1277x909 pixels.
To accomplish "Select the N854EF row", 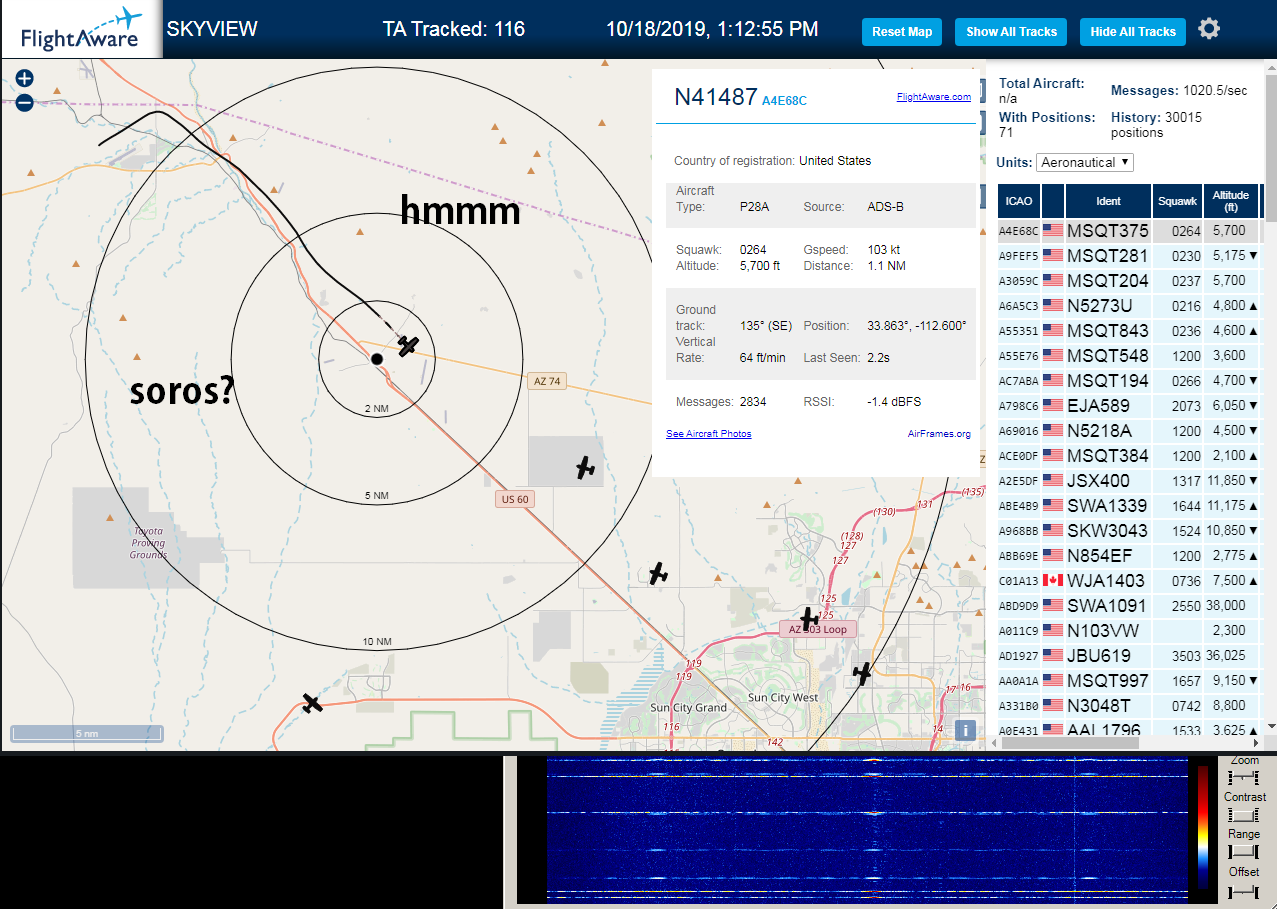I will (1129, 556).
